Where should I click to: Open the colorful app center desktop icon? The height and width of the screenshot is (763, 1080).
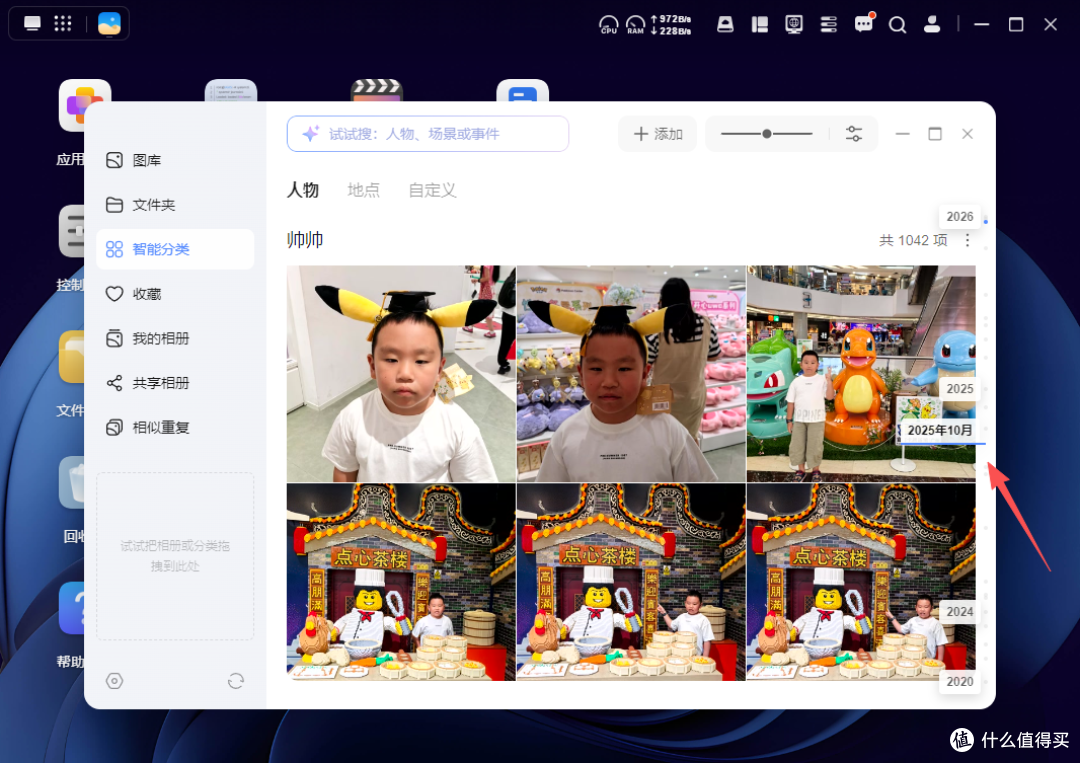85,103
